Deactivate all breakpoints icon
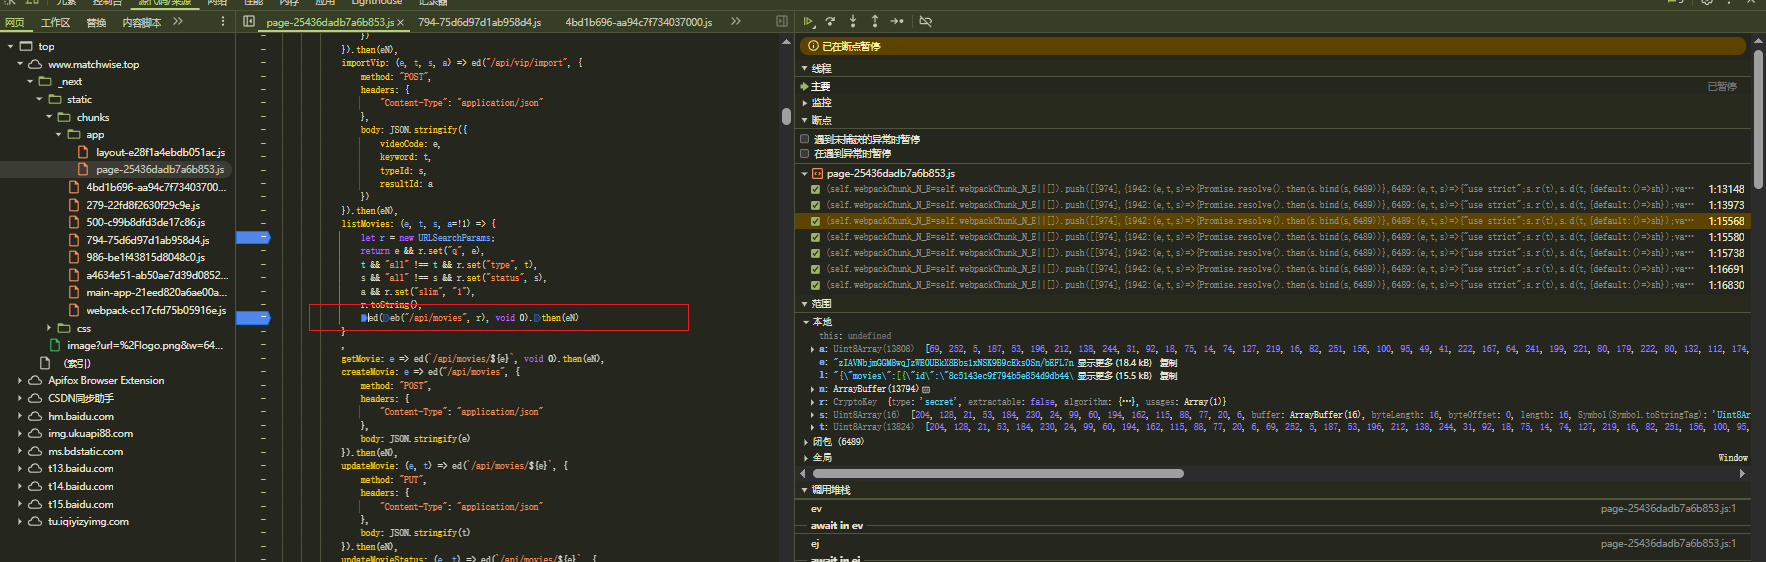This screenshot has width=1766, height=562. 926,21
